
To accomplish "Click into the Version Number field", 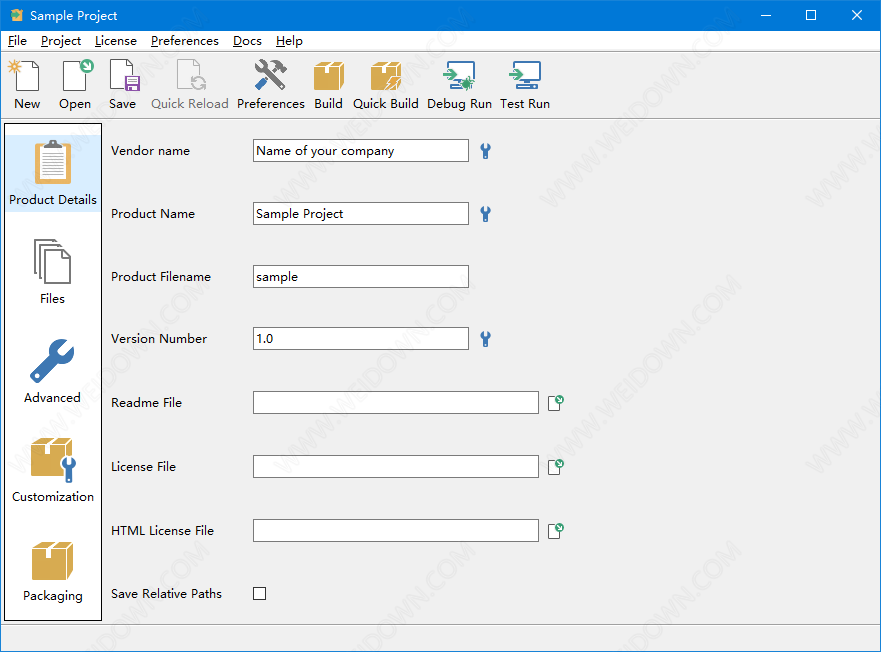I will click(x=361, y=338).
